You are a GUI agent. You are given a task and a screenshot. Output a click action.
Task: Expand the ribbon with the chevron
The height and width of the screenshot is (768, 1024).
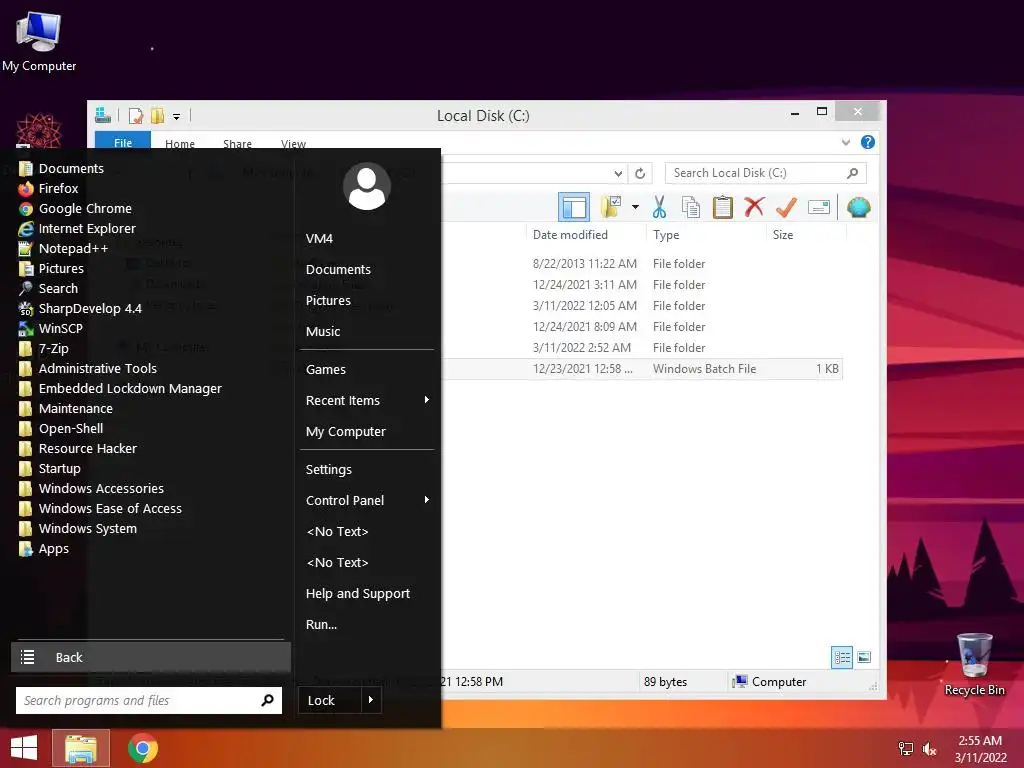tap(846, 142)
